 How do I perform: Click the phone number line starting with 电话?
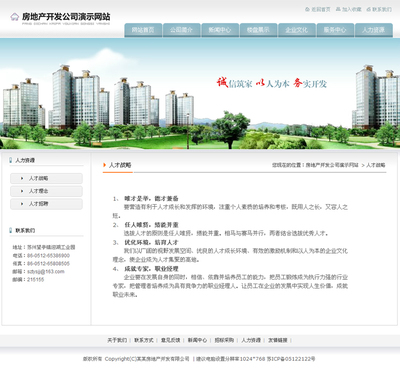point(41,256)
